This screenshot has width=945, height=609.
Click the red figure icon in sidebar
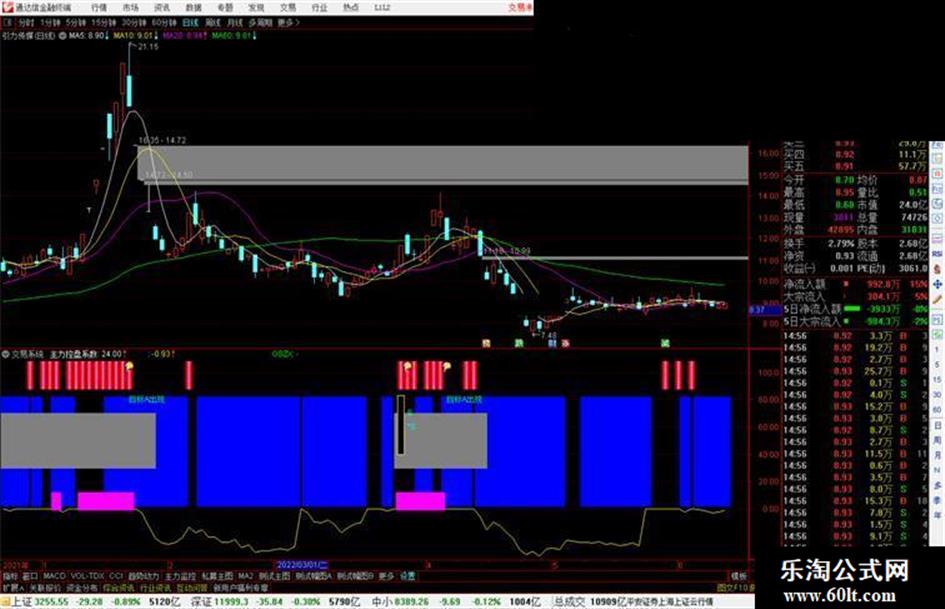click(x=937, y=268)
